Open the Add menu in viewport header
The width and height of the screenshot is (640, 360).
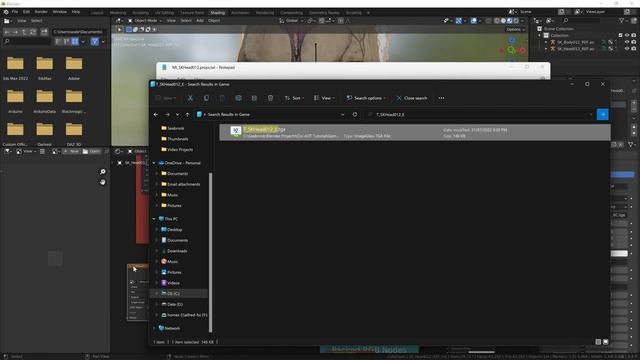point(200,20)
